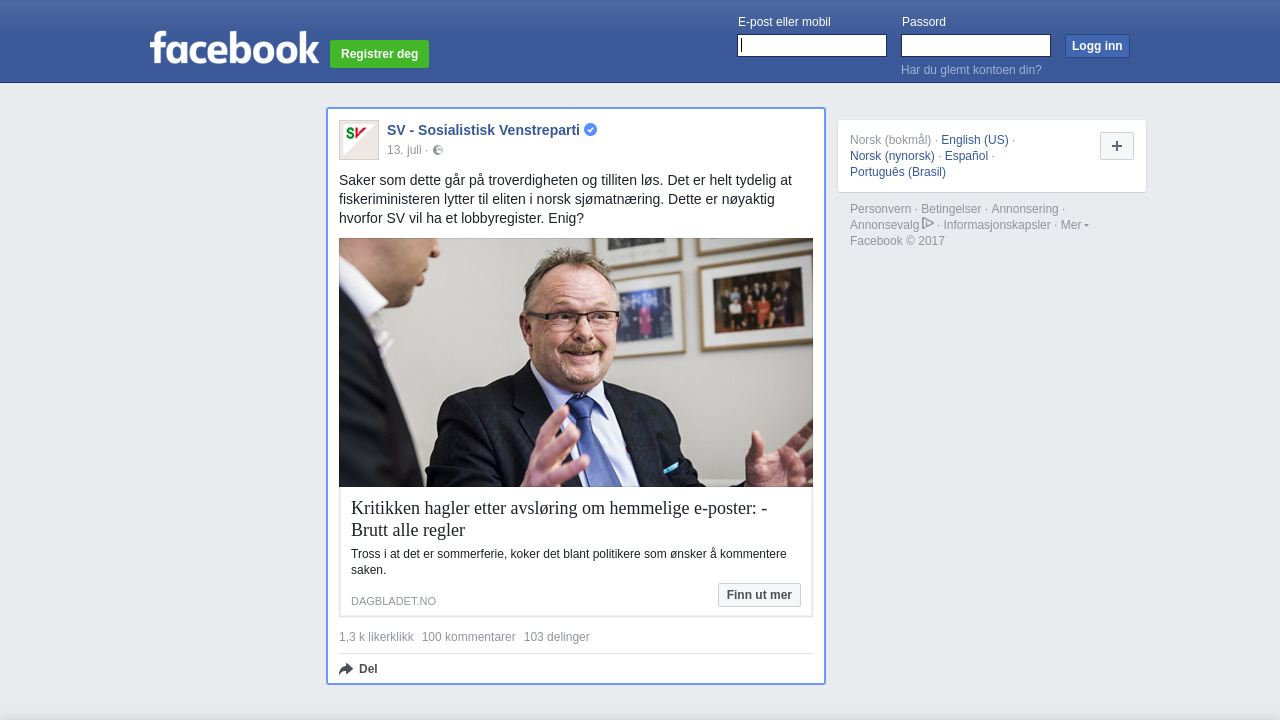Image resolution: width=1280 pixels, height=720 pixels.
Task: Select Norsk (nynorsk) language
Action: [x=892, y=156]
